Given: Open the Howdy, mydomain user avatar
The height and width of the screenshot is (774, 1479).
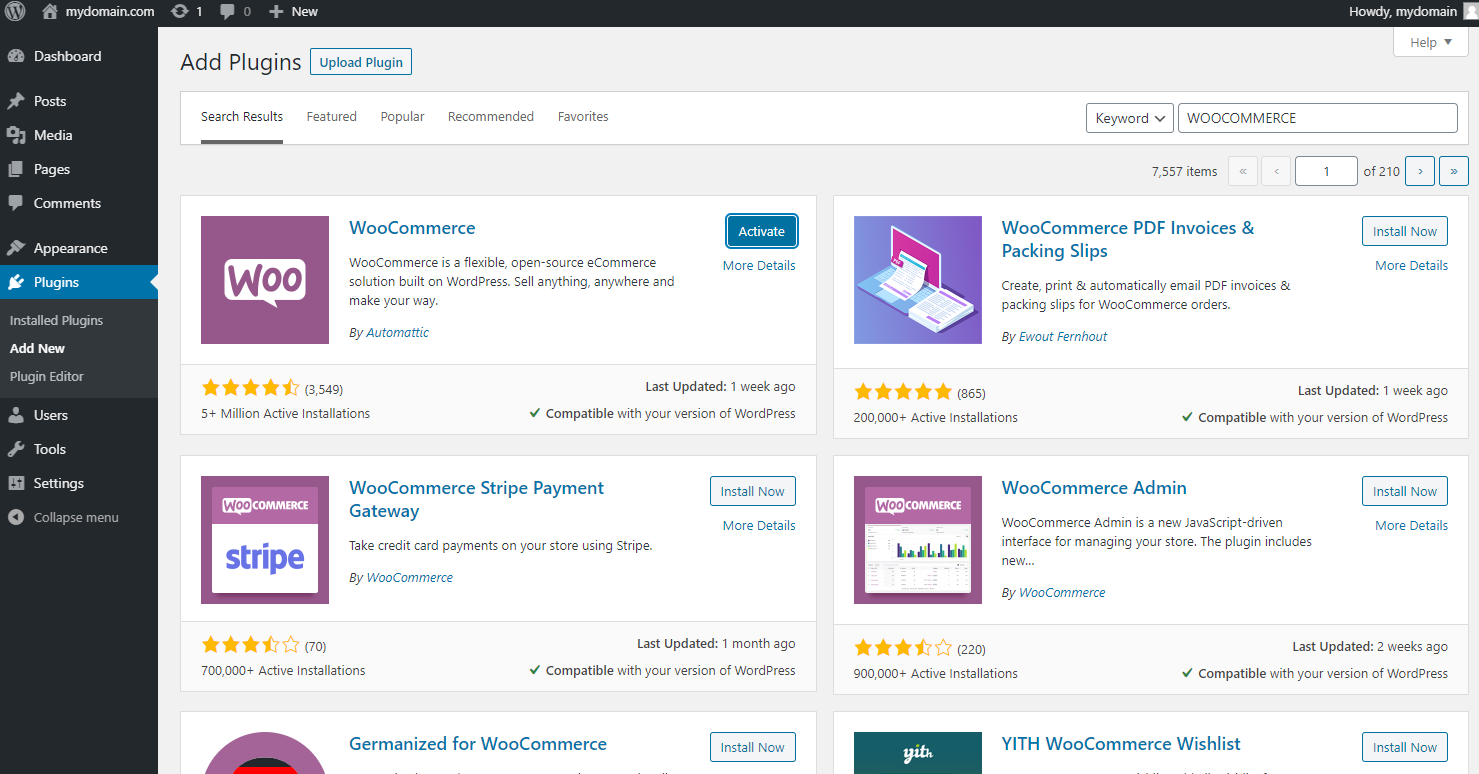Looking at the screenshot, I should click(1470, 12).
